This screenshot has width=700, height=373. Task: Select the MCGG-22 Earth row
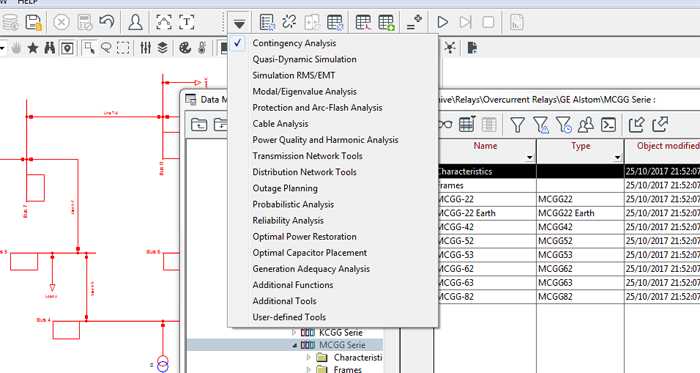click(x=567, y=213)
